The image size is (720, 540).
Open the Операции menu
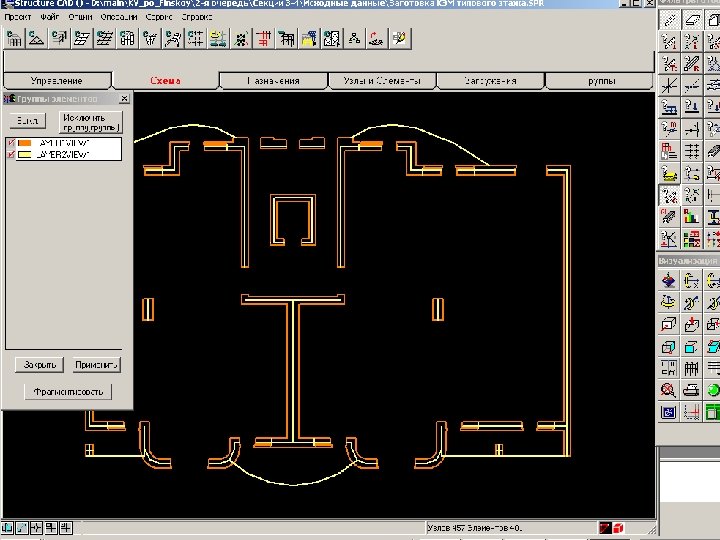point(118,18)
